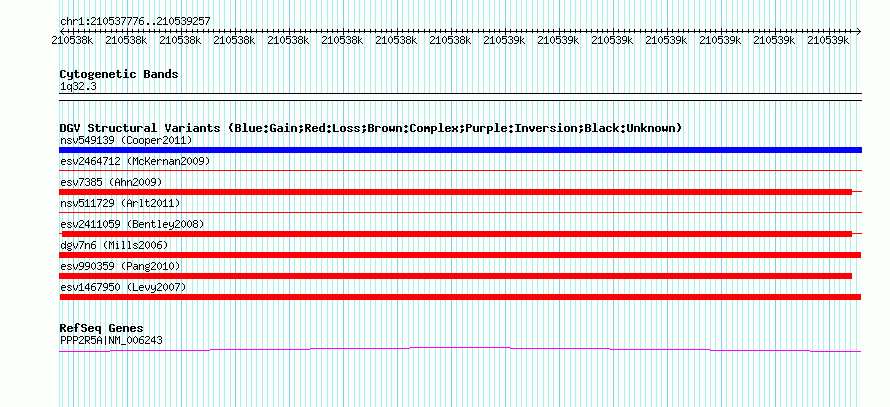Open the RefSeq Genes track heading
The width and height of the screenshot is (890, 407).
[102, 328]
